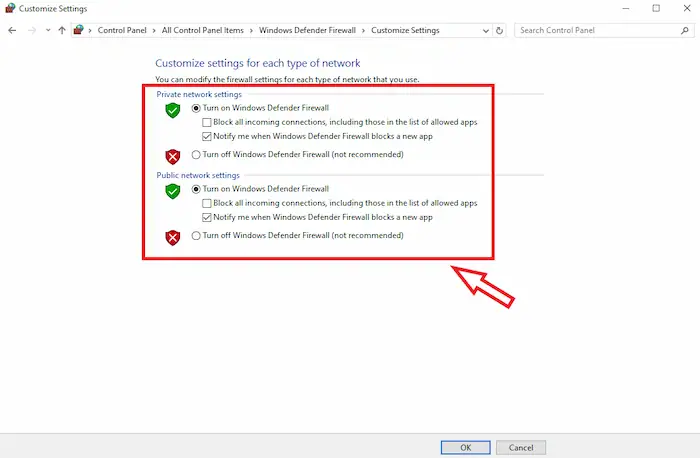Toggle Notify me checkbox under Public network
This screenshot has width=700, height=458.
(x=207, y=218)
